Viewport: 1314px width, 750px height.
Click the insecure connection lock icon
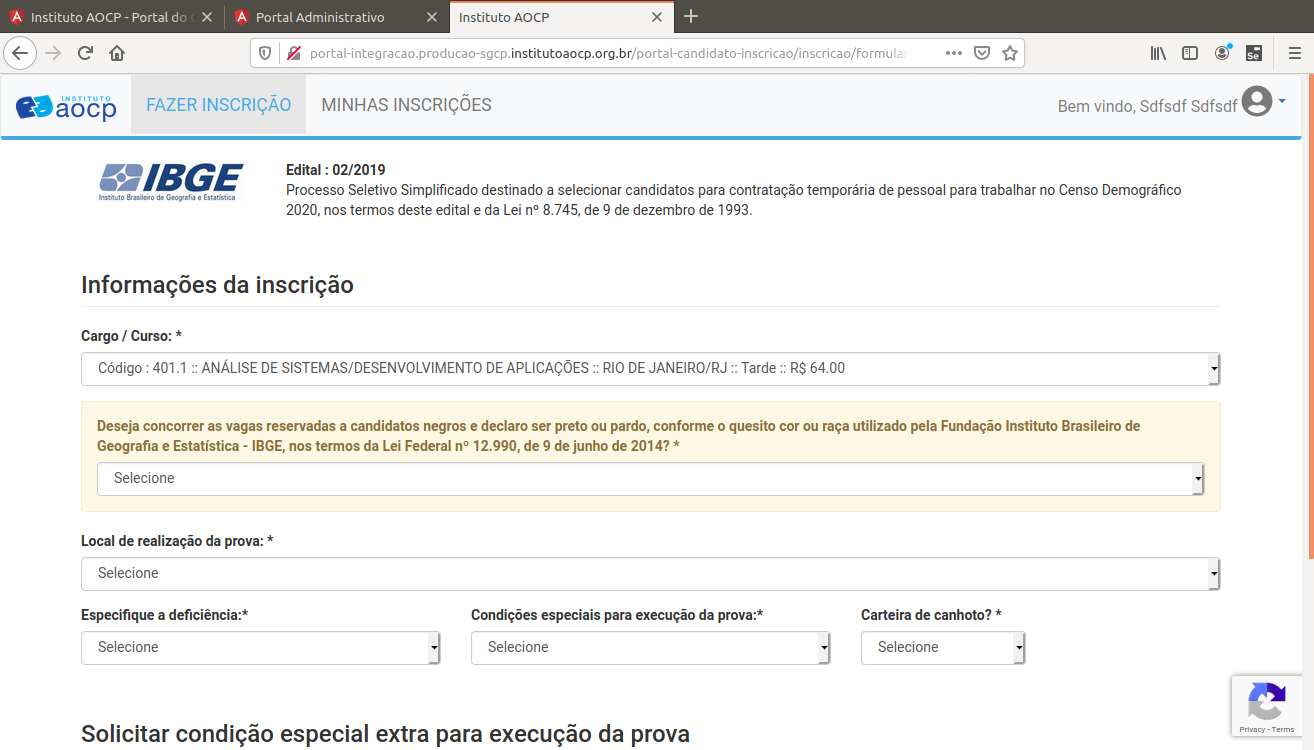[x=293, y=53]
